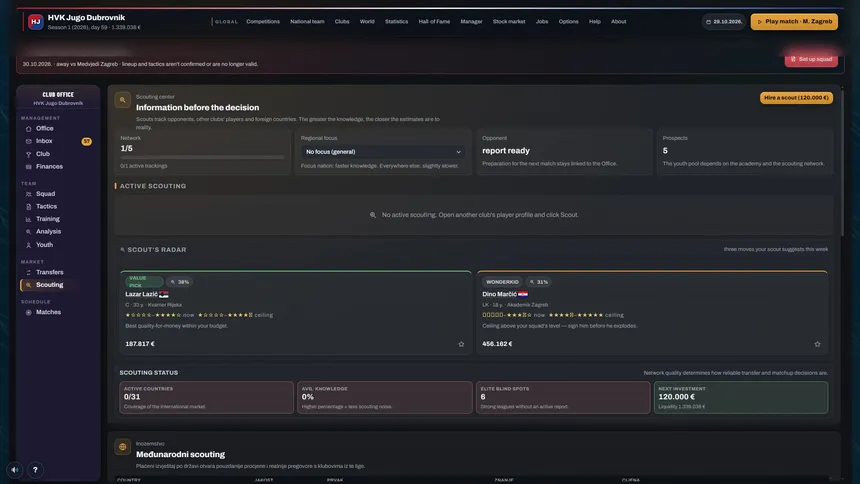Open the Lazar Lazić player card
860x484 pixels.
(x=296, y=312)
